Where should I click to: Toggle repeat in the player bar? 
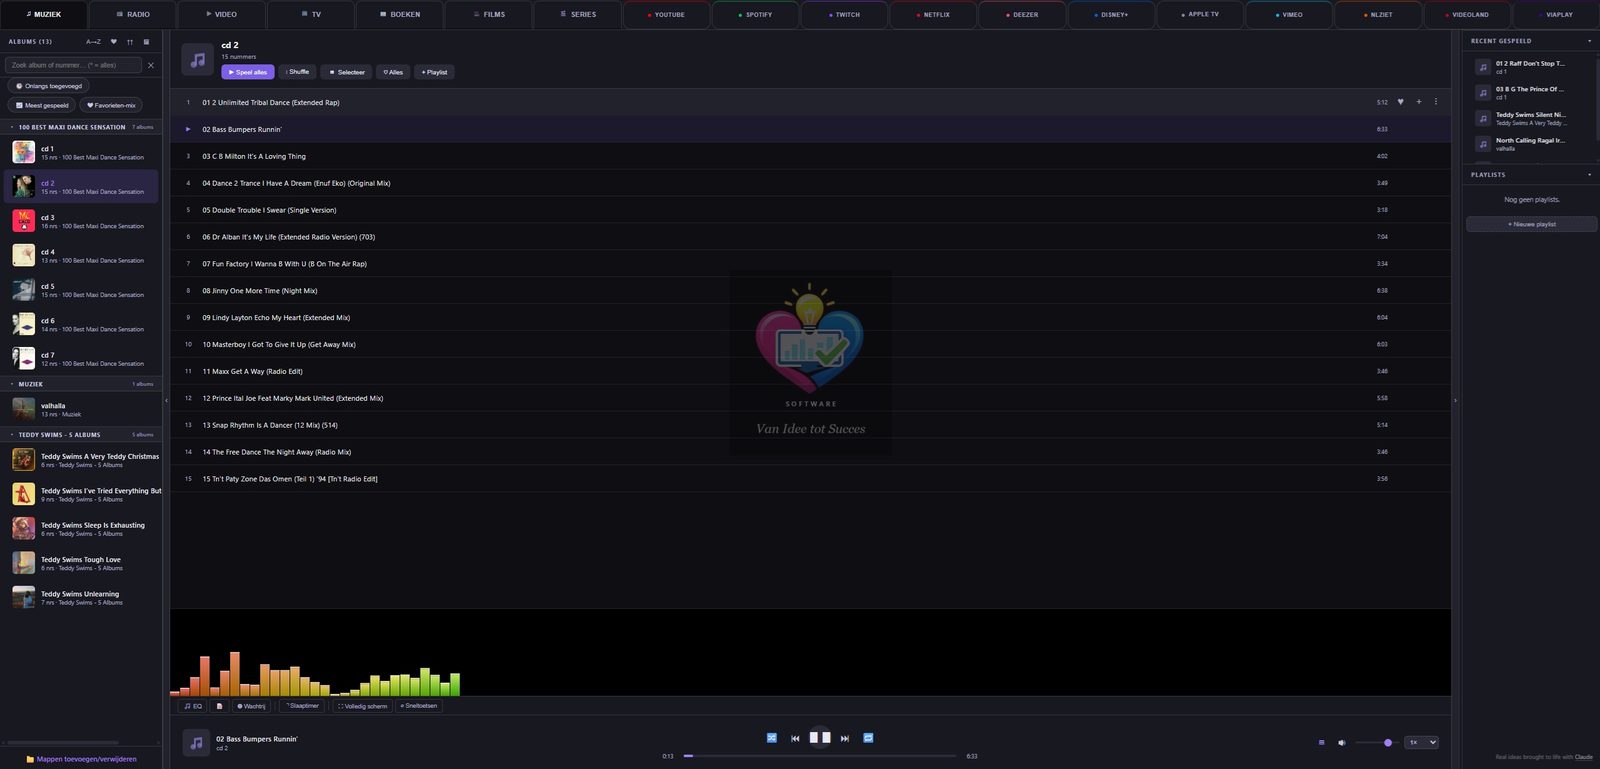[868, 738]
